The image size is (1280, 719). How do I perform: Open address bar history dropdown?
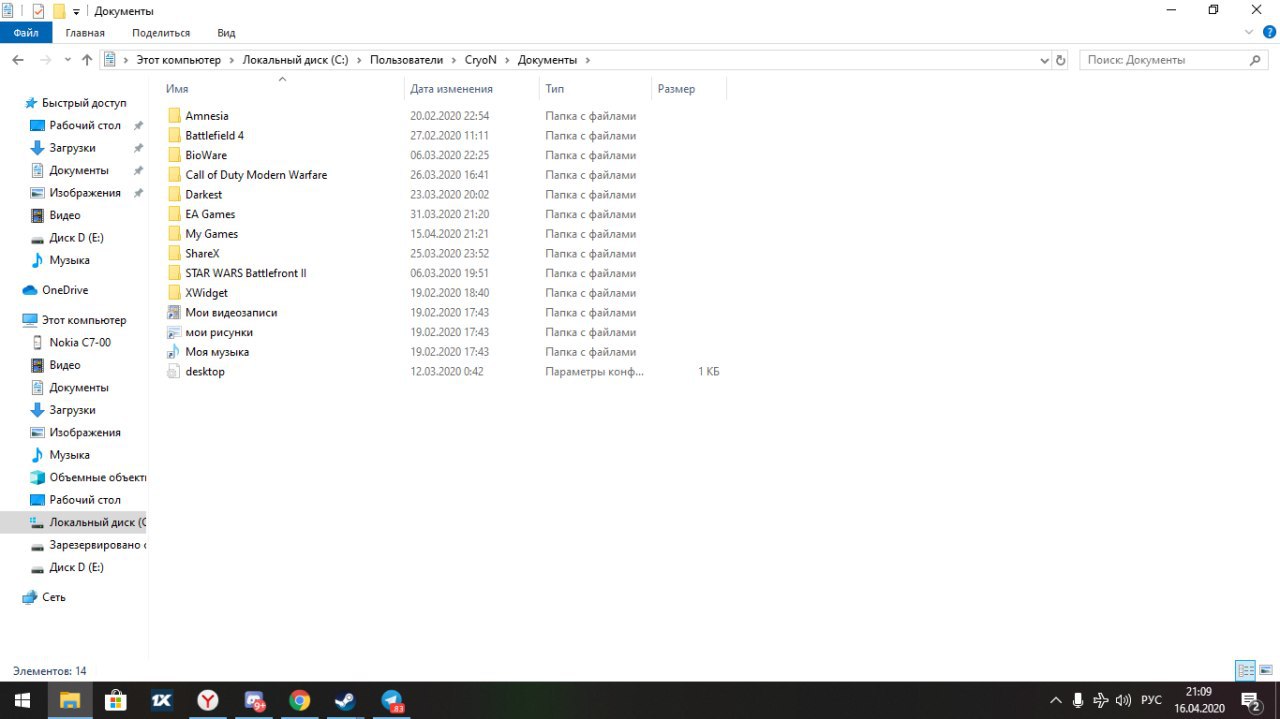(x=1042, y=60)
